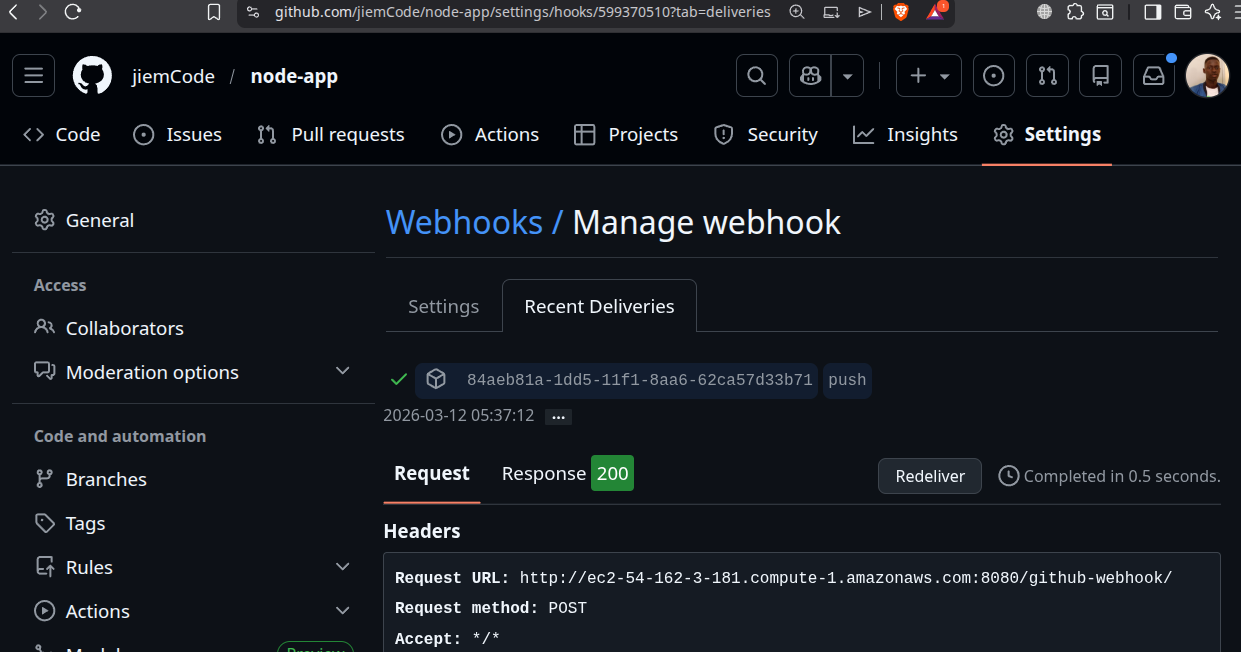
Task: Select the push event badge
Action: point(846,380)
